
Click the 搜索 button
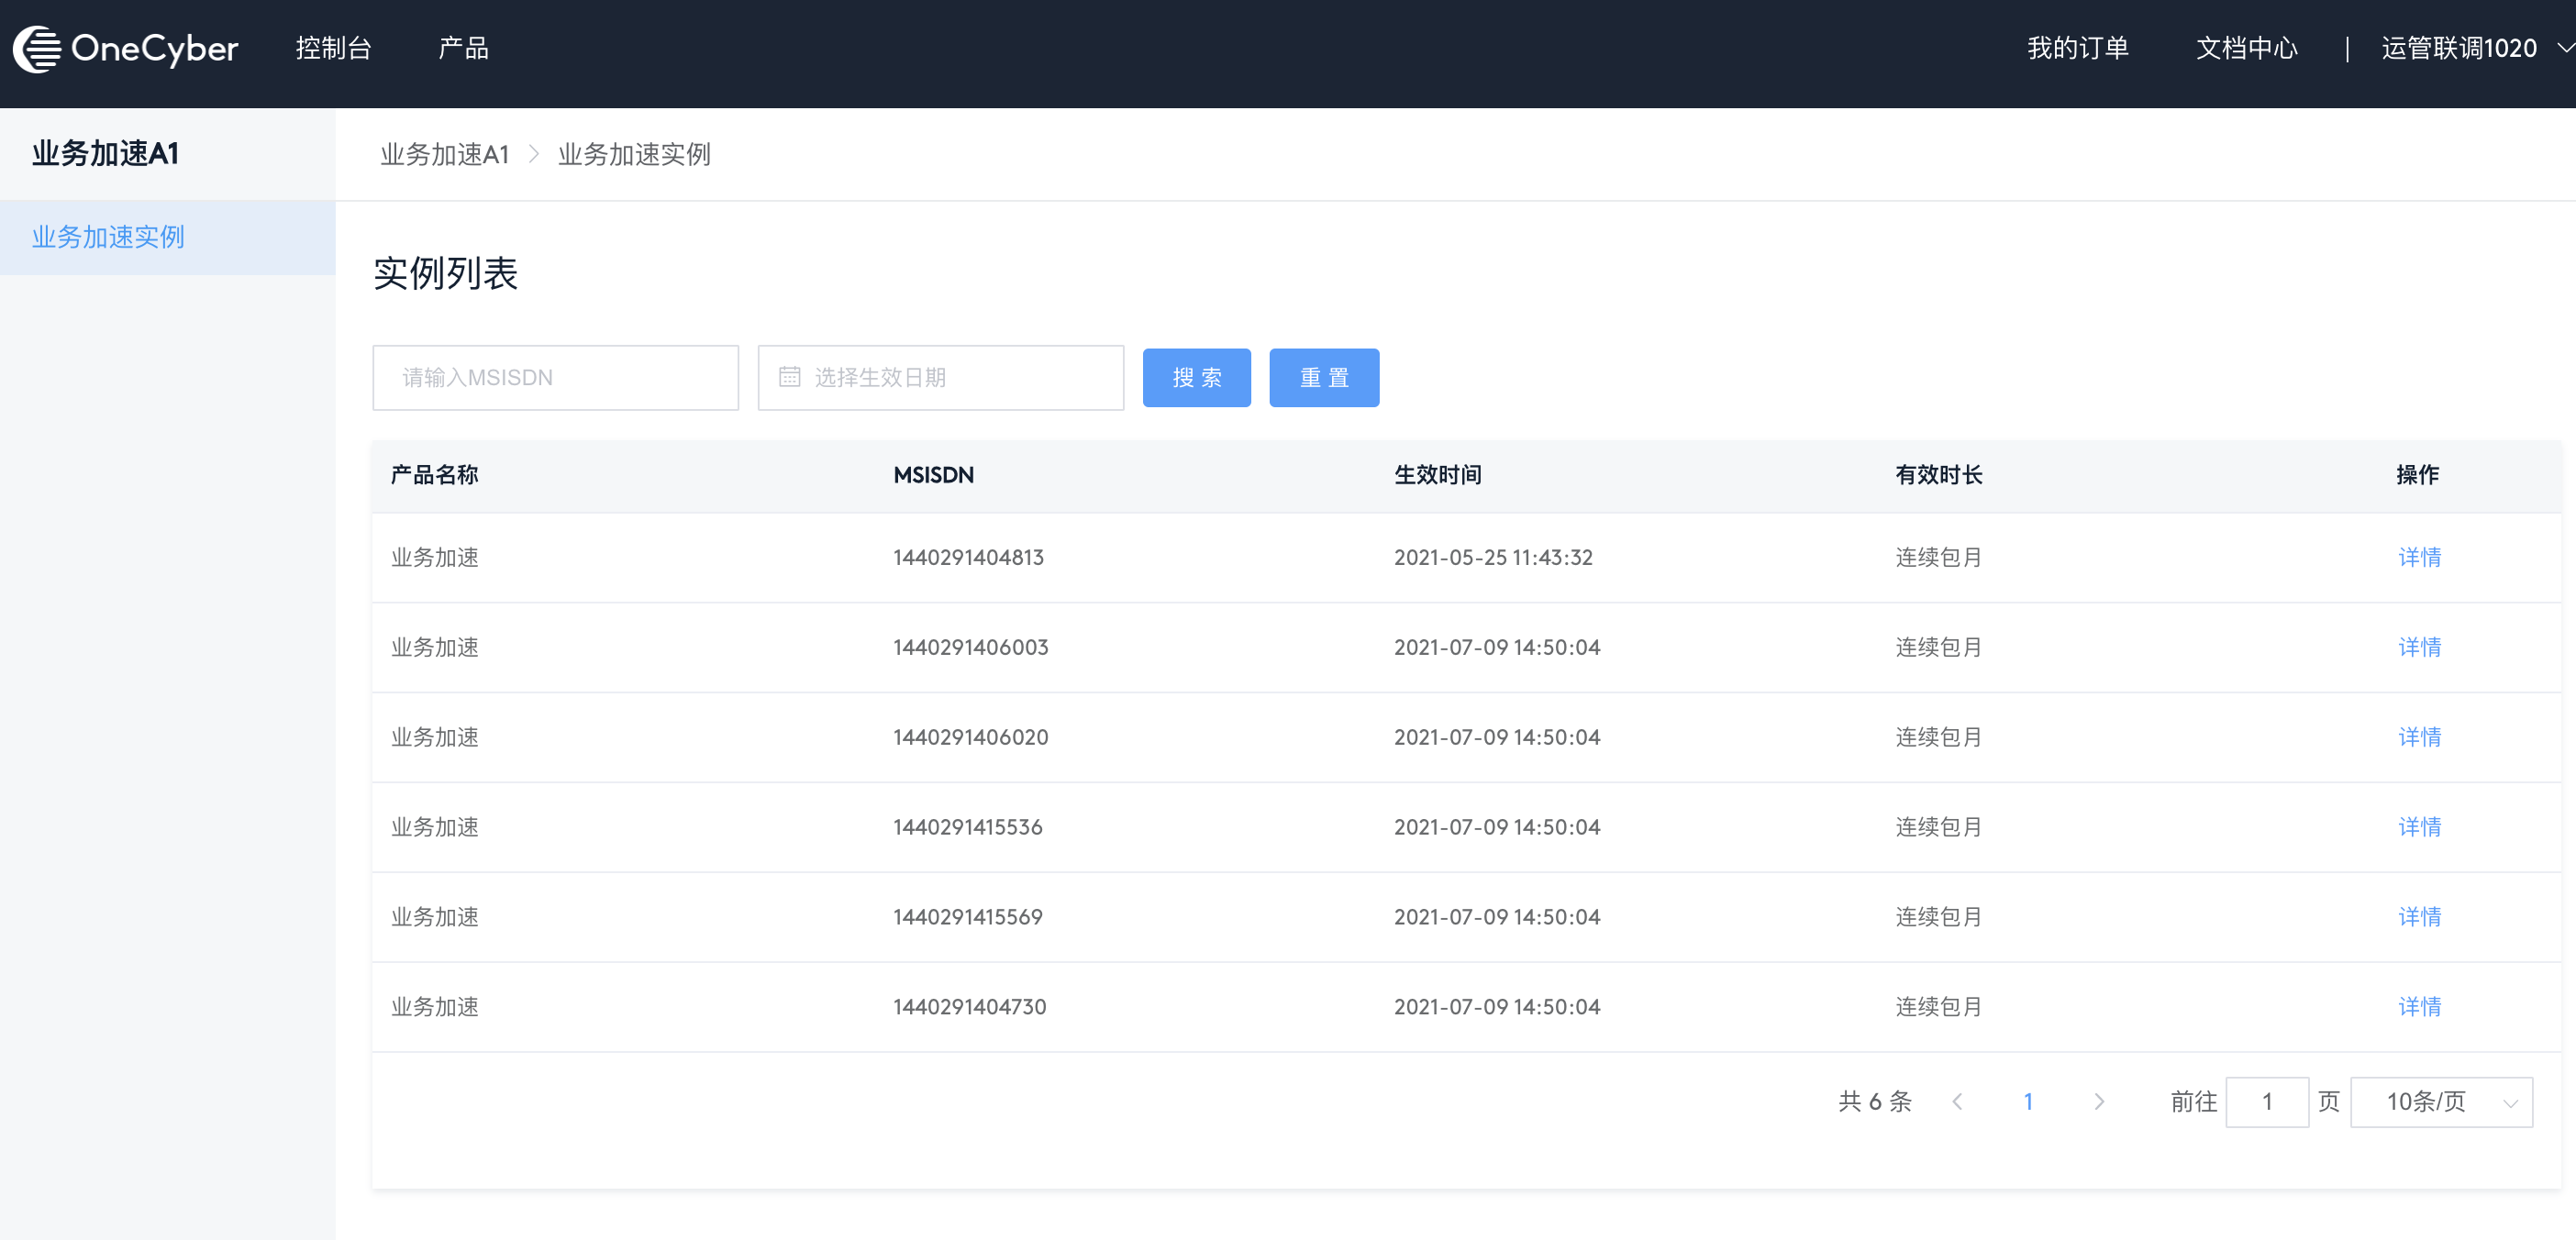pyautogui.click(x=1196, y=377)
